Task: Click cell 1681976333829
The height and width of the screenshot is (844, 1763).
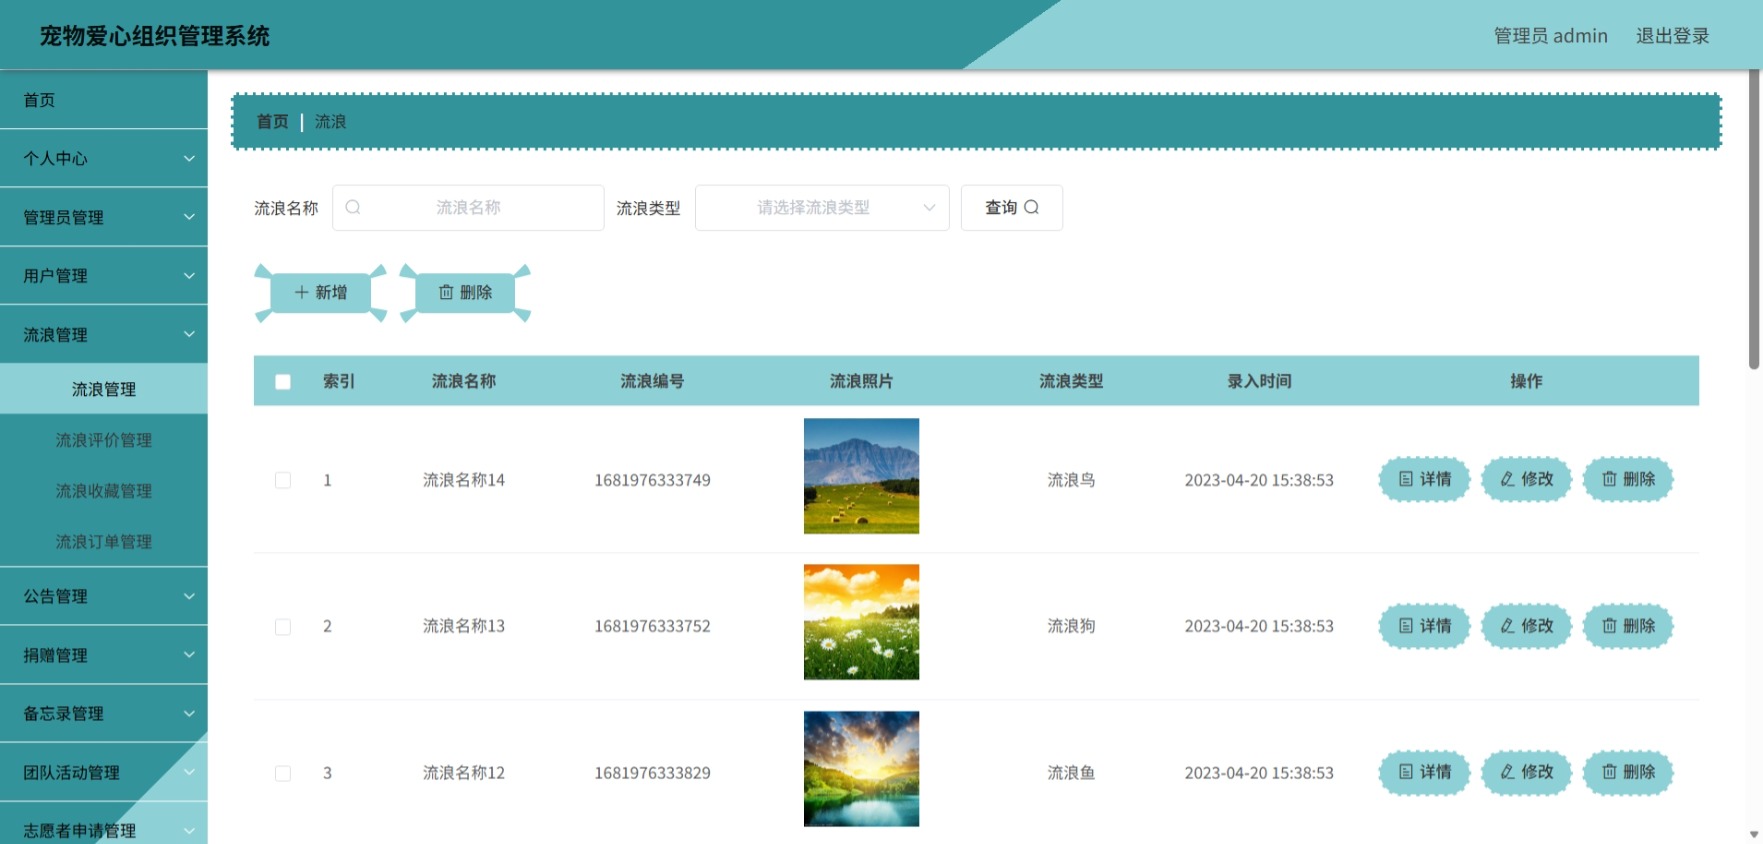Action: click(x=652, y=773)
